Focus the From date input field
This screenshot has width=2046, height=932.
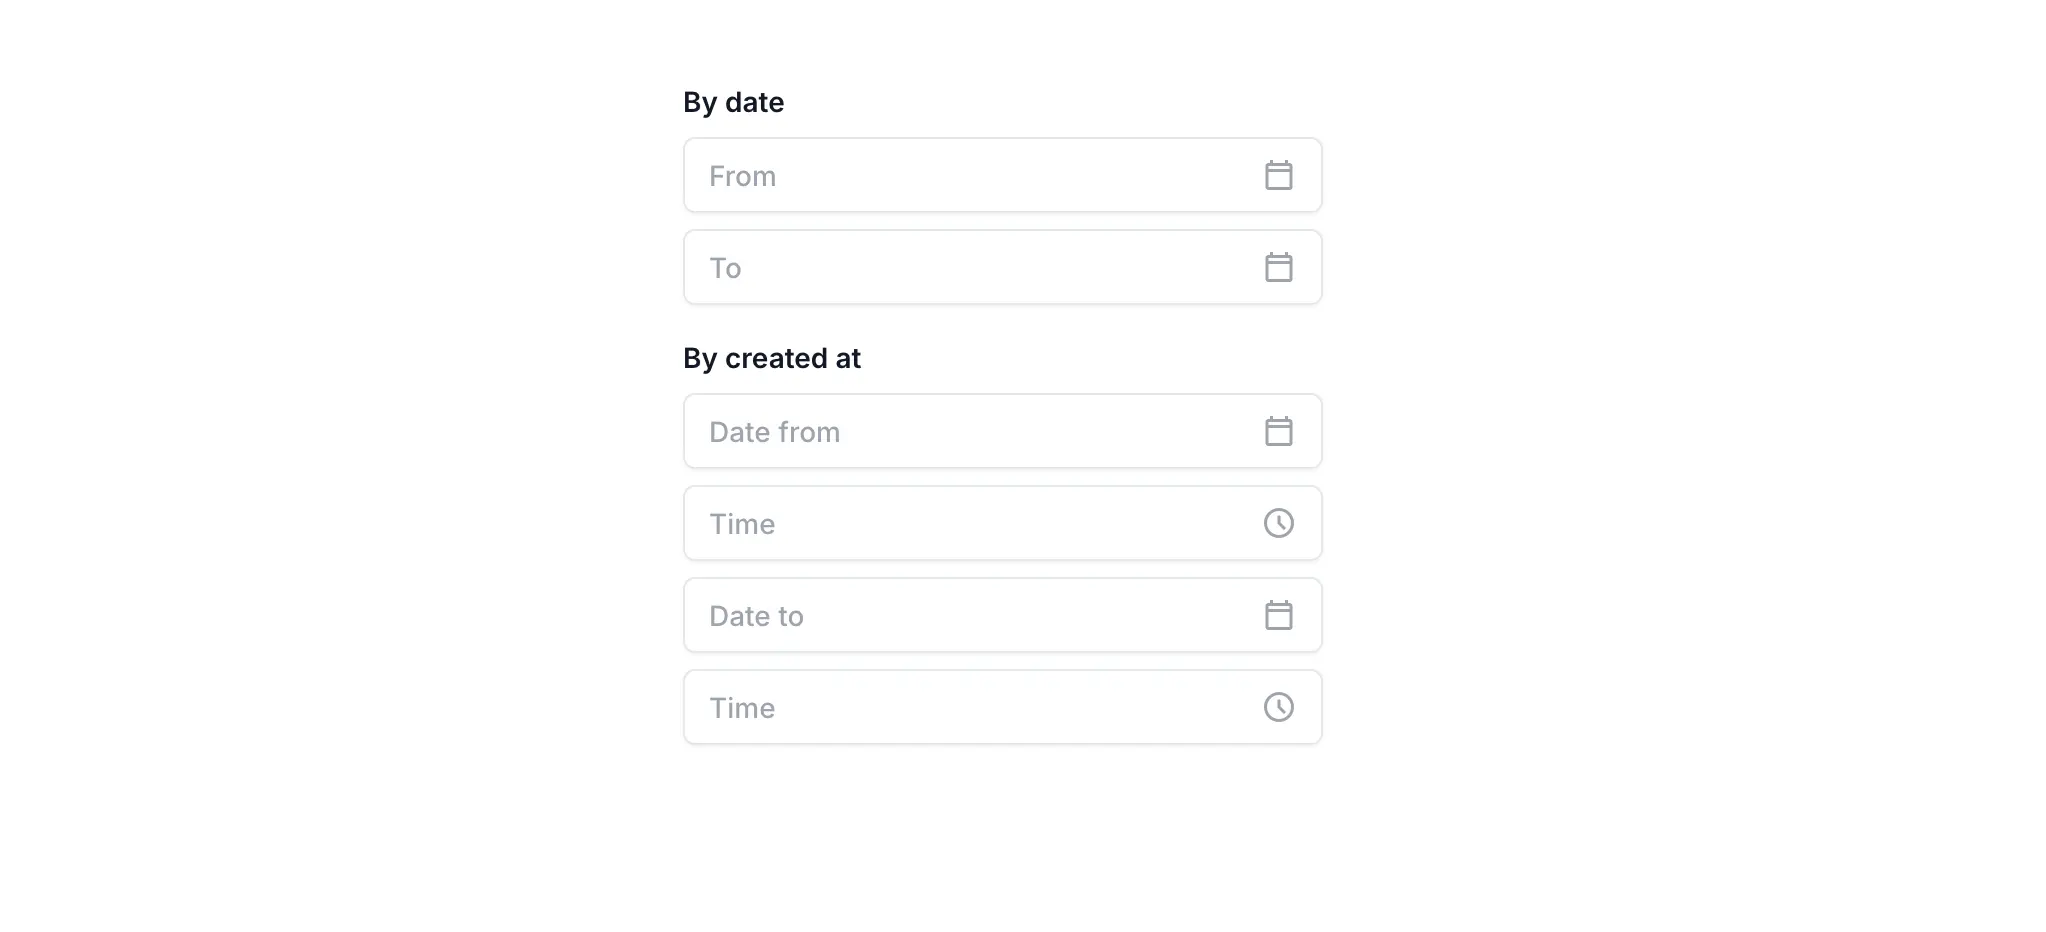pos(1002,175)
